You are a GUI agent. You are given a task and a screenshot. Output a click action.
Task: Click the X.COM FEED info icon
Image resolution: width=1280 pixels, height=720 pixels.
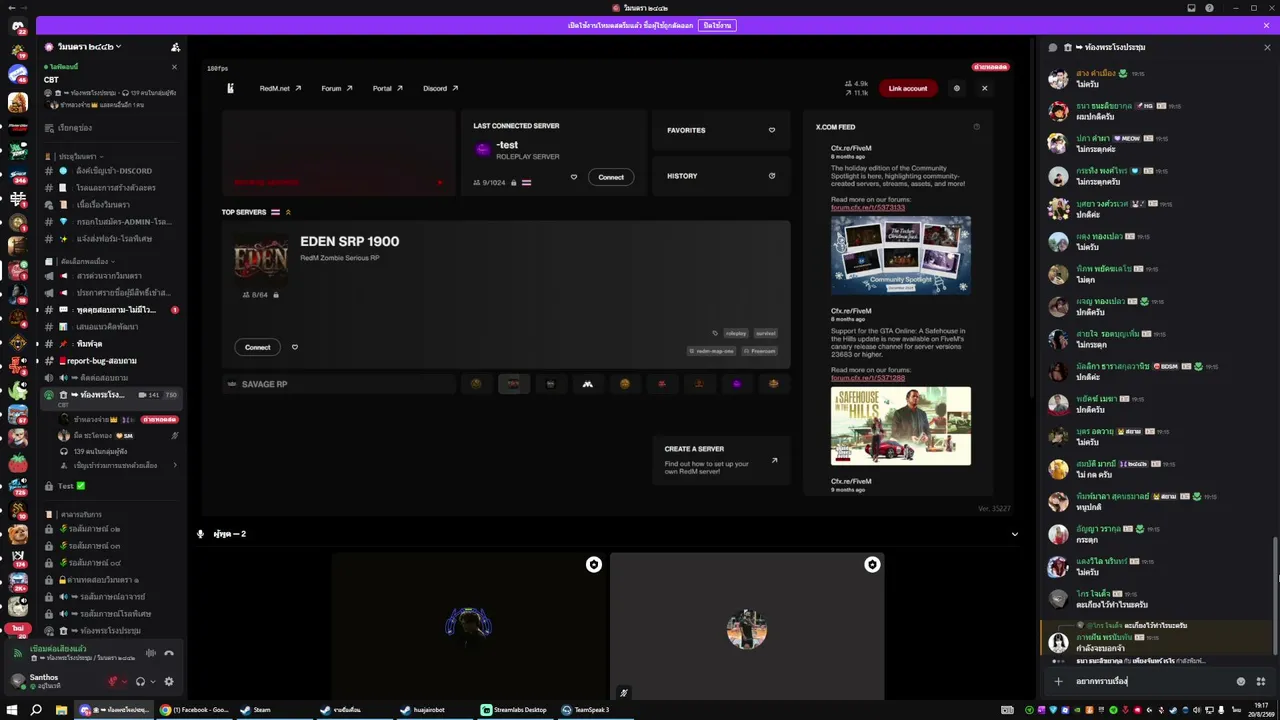977,127
